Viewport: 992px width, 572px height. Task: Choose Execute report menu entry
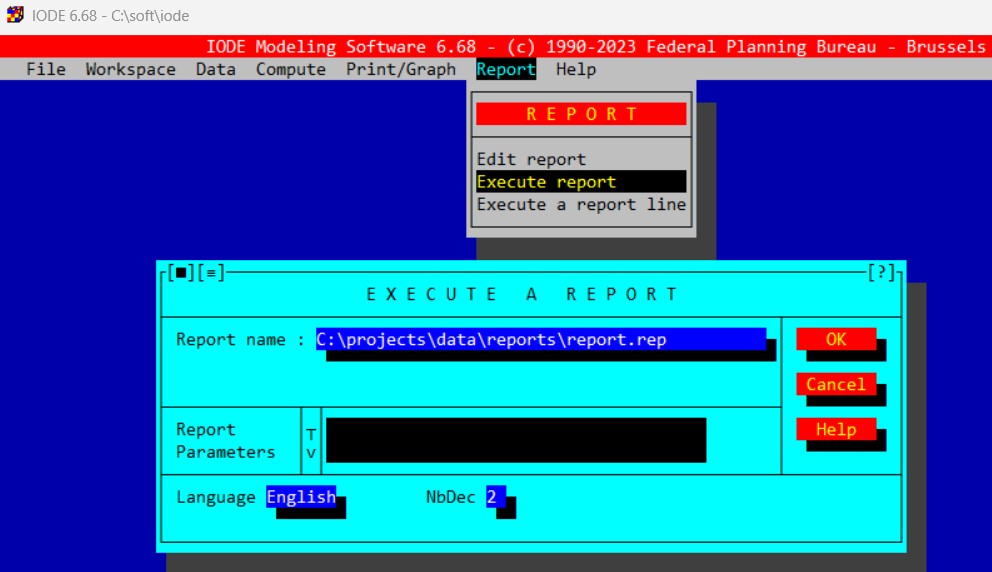(581, 182)
